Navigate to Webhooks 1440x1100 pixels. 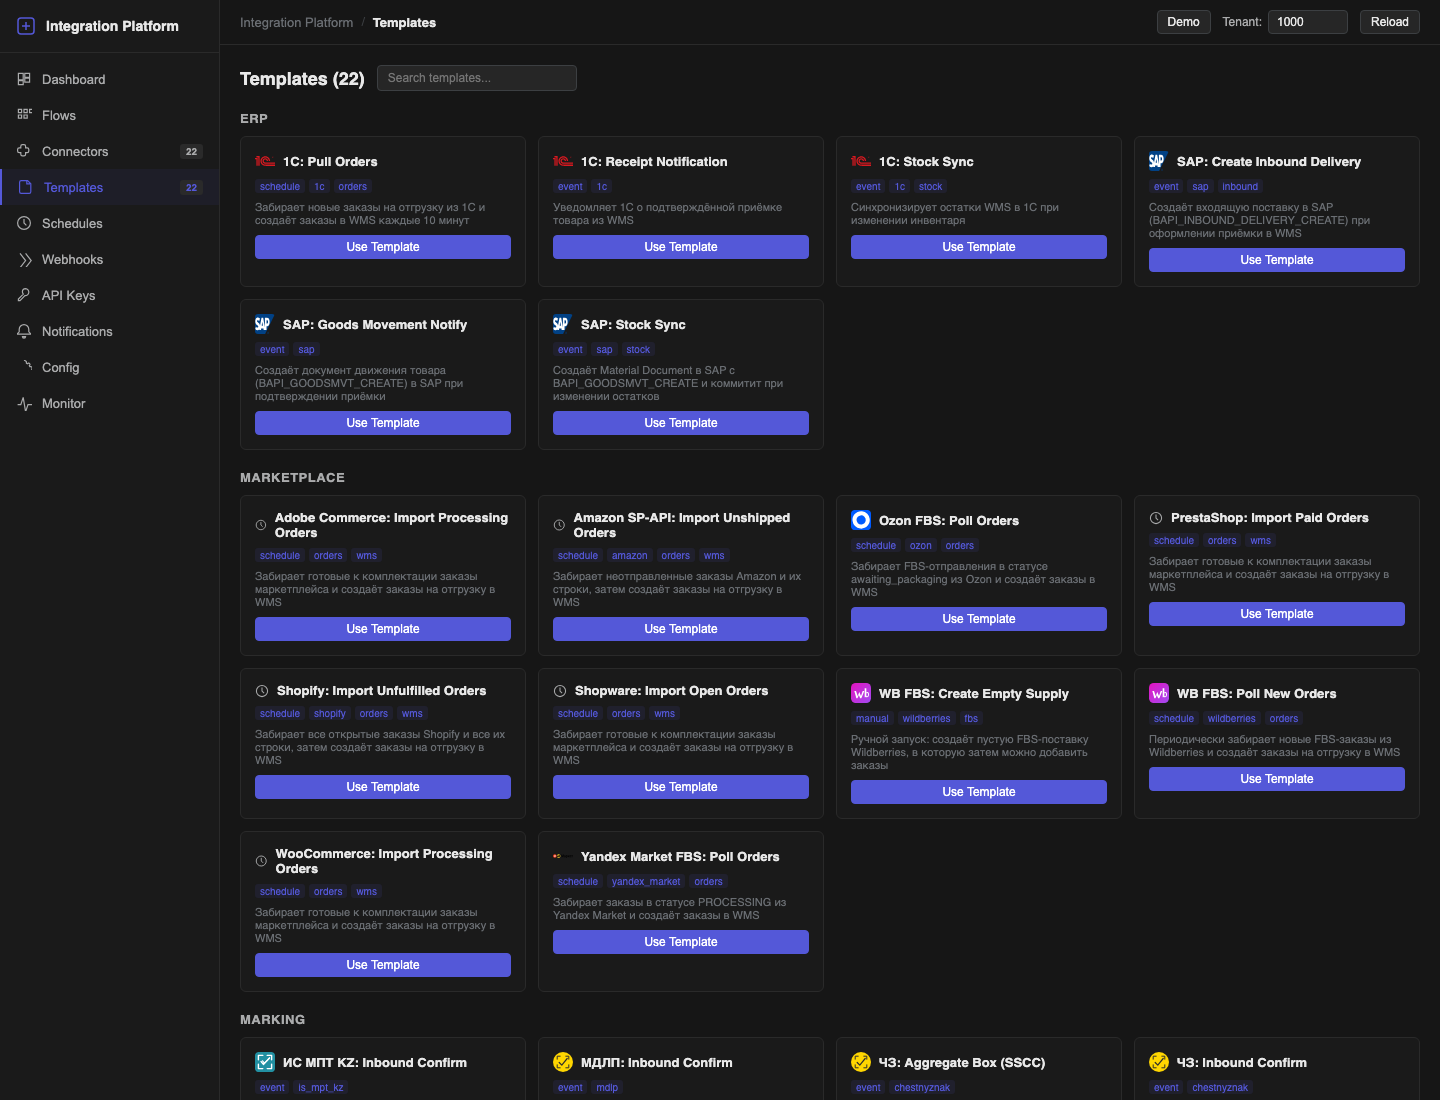tap(109, 259)
